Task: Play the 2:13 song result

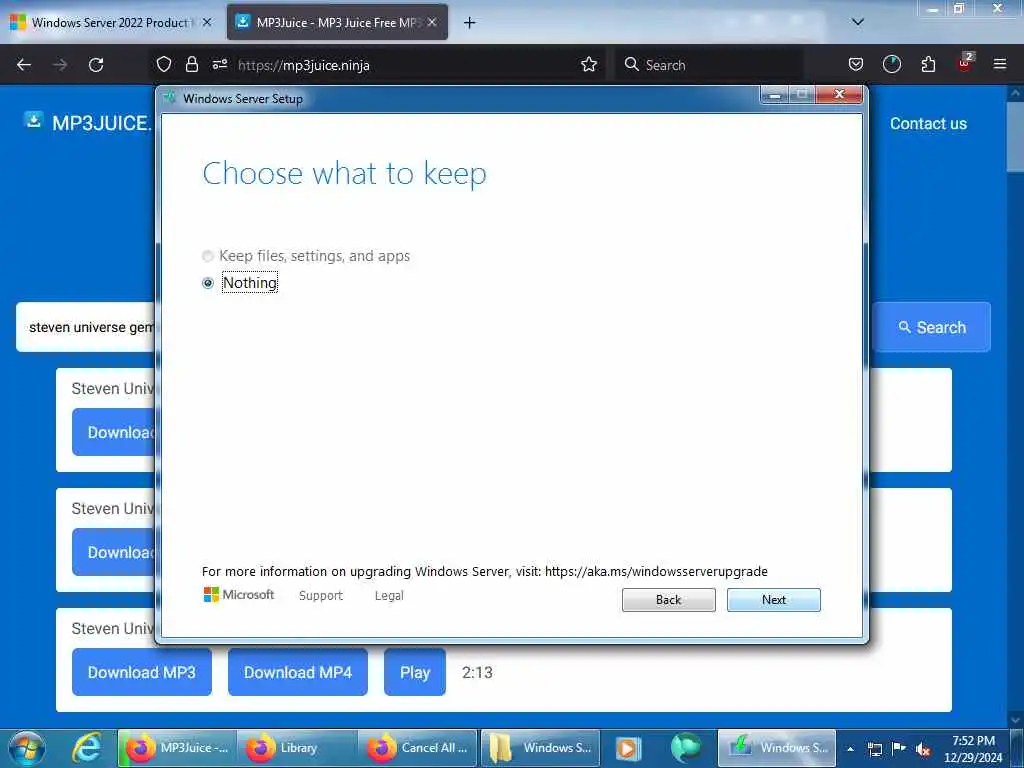Action: click(x=415, y=672)
